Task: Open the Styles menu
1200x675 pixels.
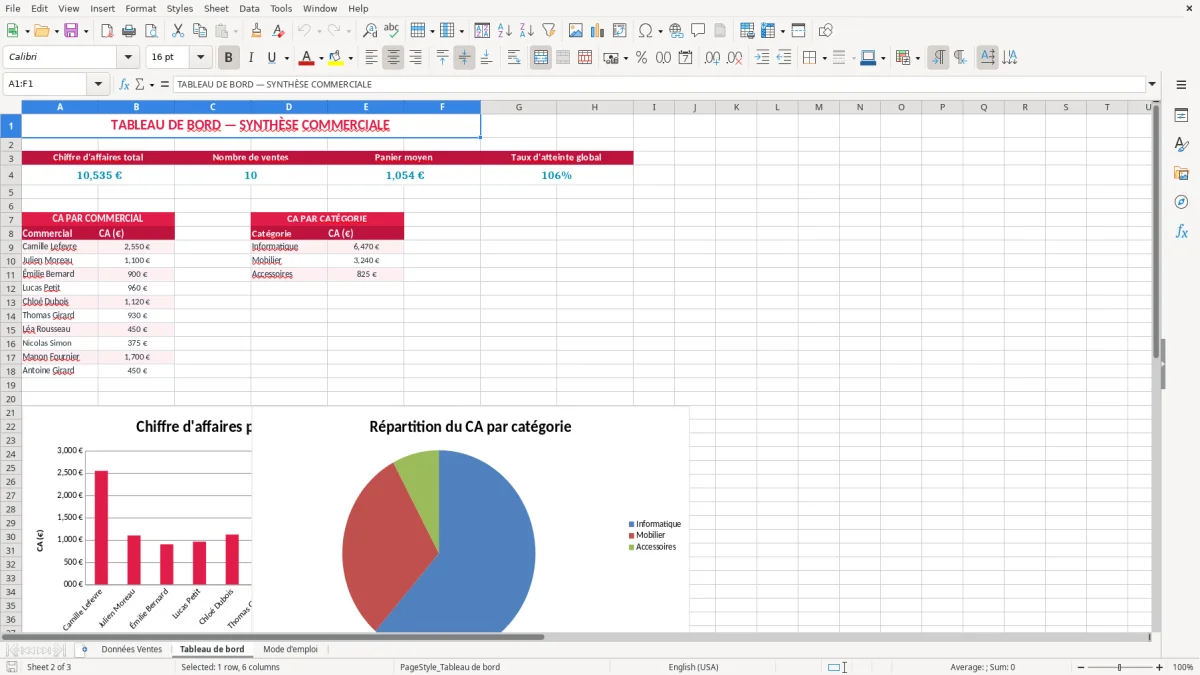Action: coord(180,8)
